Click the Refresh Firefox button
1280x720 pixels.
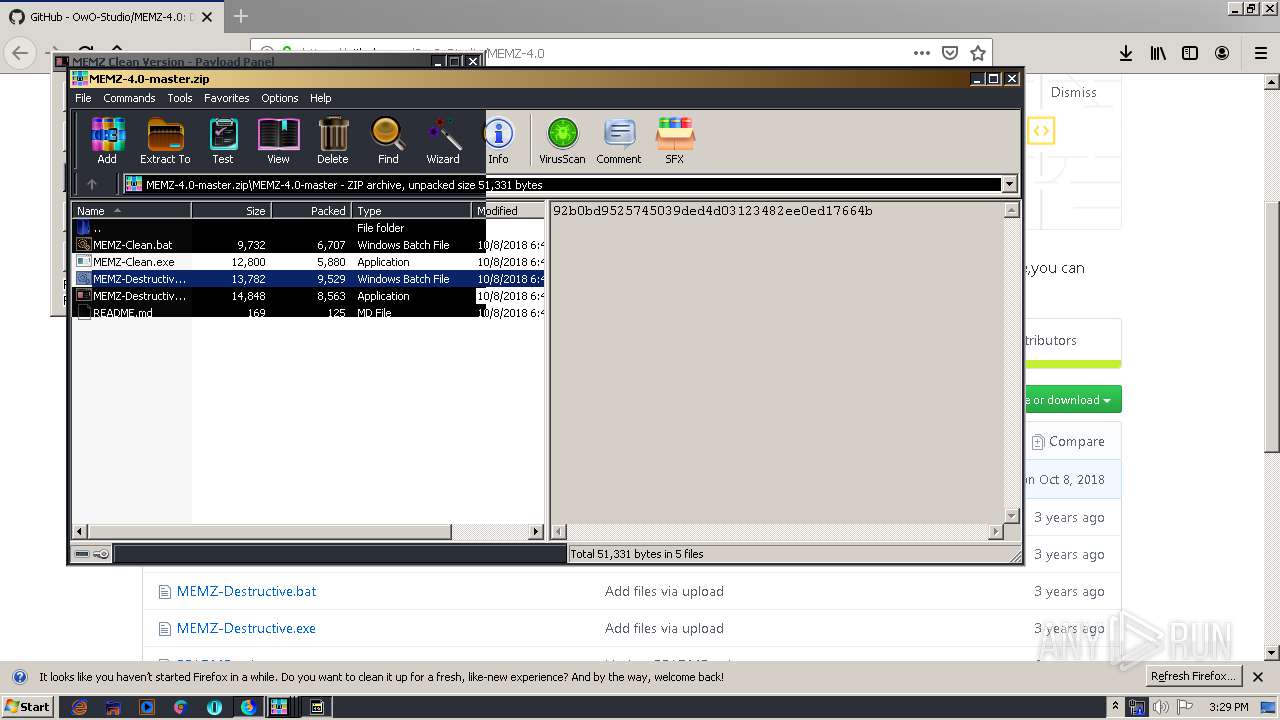point(1192,677)
